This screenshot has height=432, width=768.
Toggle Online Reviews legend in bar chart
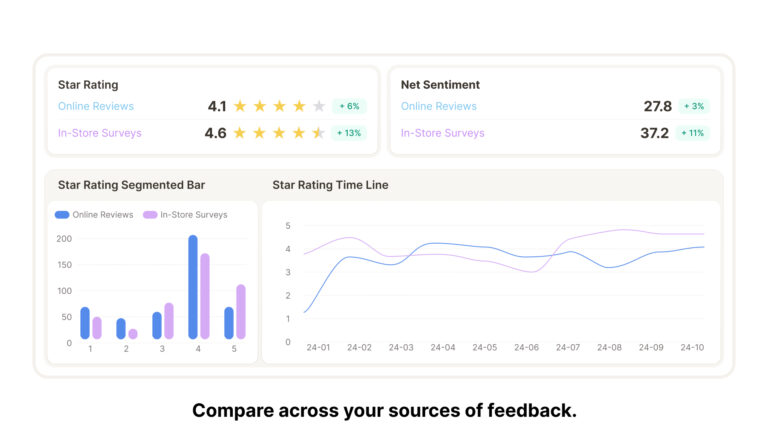pos(94,215)
